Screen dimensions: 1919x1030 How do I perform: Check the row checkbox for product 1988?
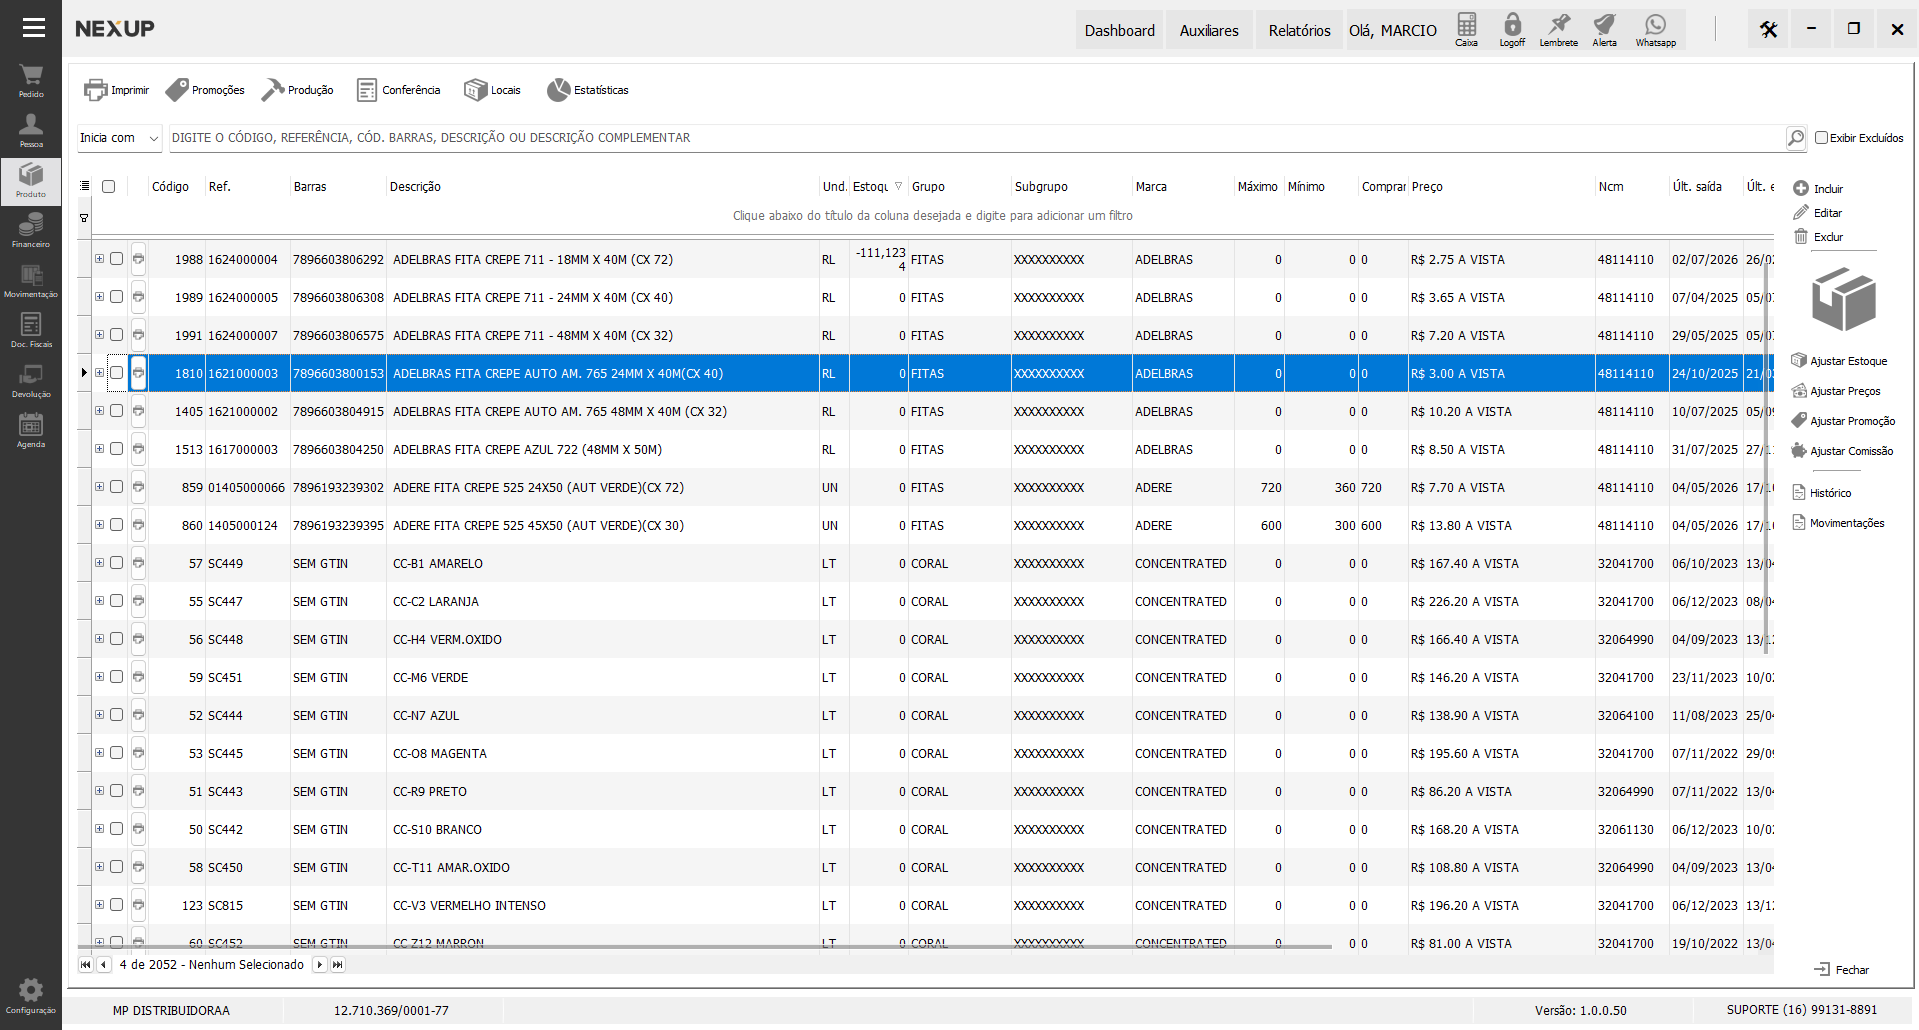tap(117, 259)
